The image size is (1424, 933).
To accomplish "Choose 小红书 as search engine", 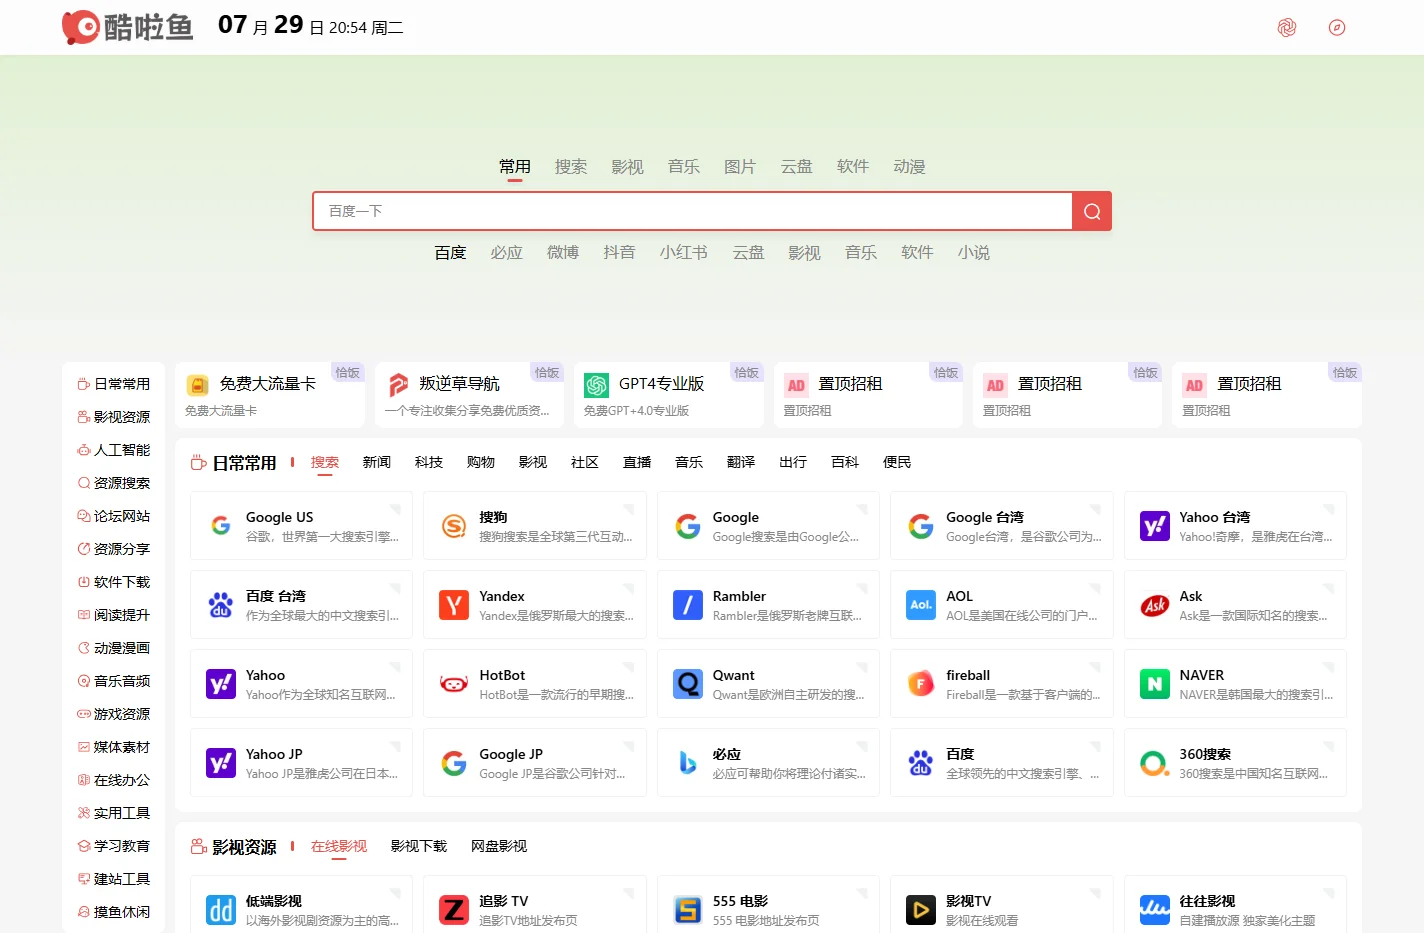I will (684, 253).
